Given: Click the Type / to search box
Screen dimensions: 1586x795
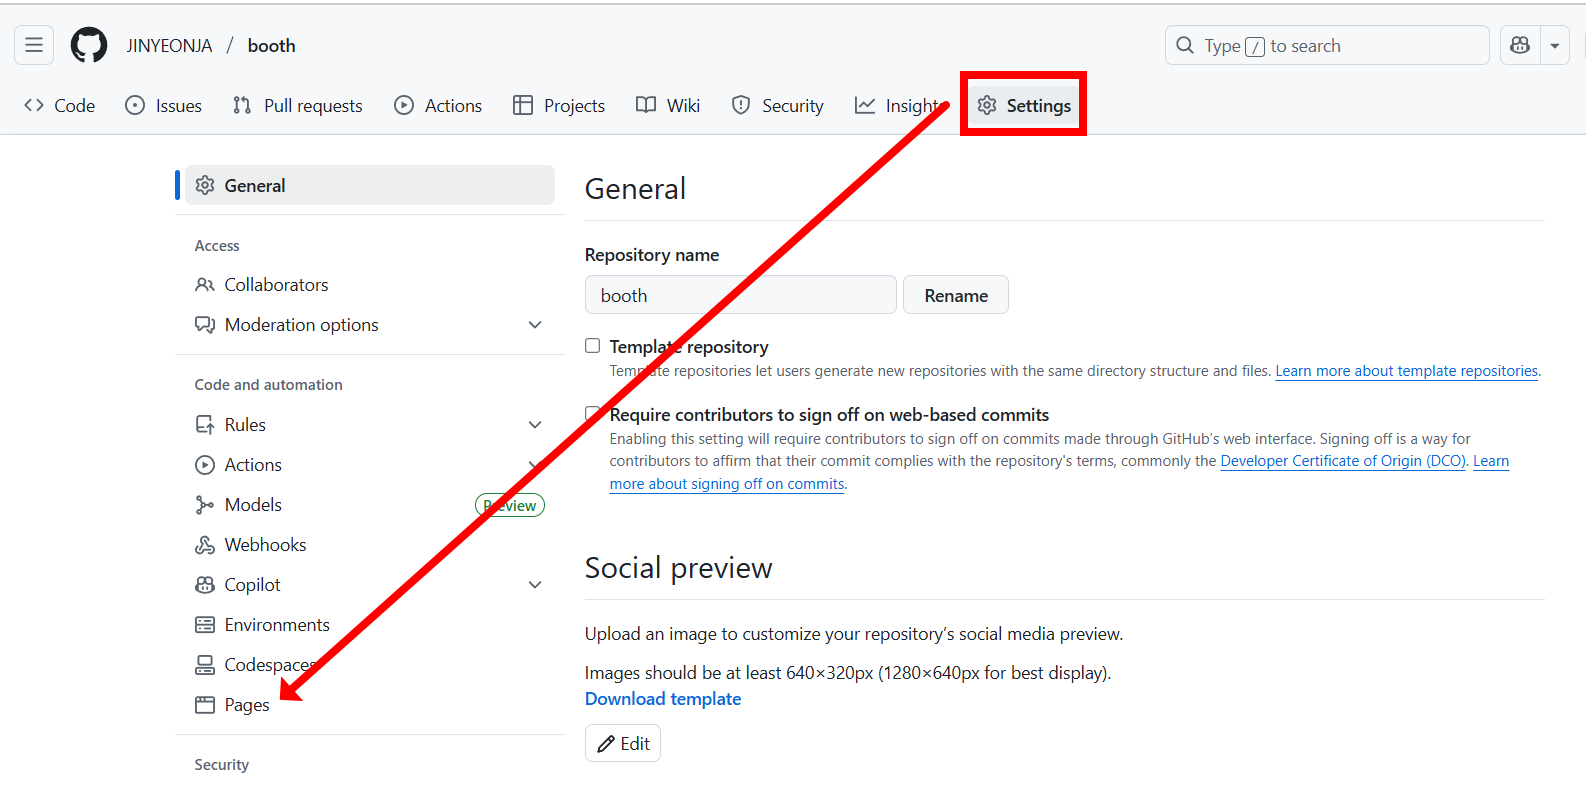Looking at the screenshot, I should pyautogui.click(x=1327, y=45).
